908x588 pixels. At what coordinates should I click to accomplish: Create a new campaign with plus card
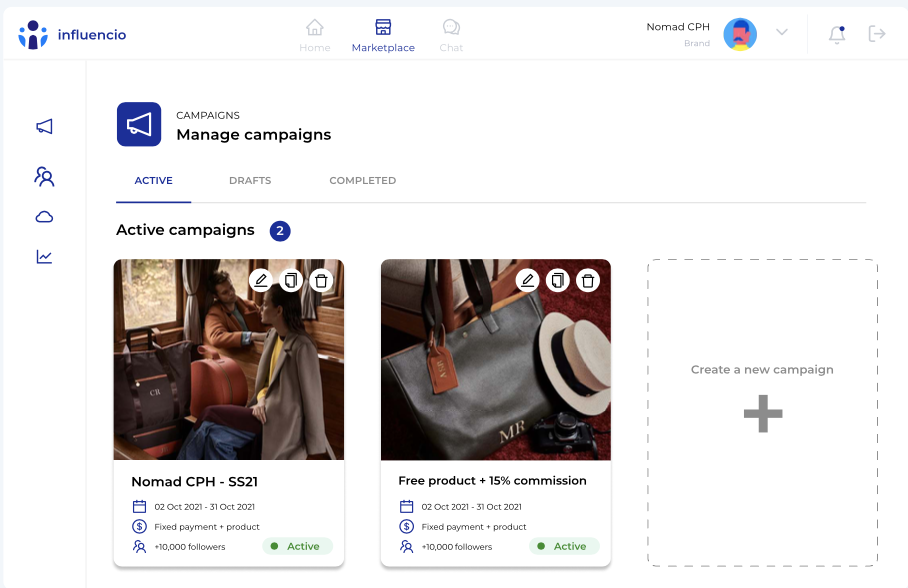762,412
